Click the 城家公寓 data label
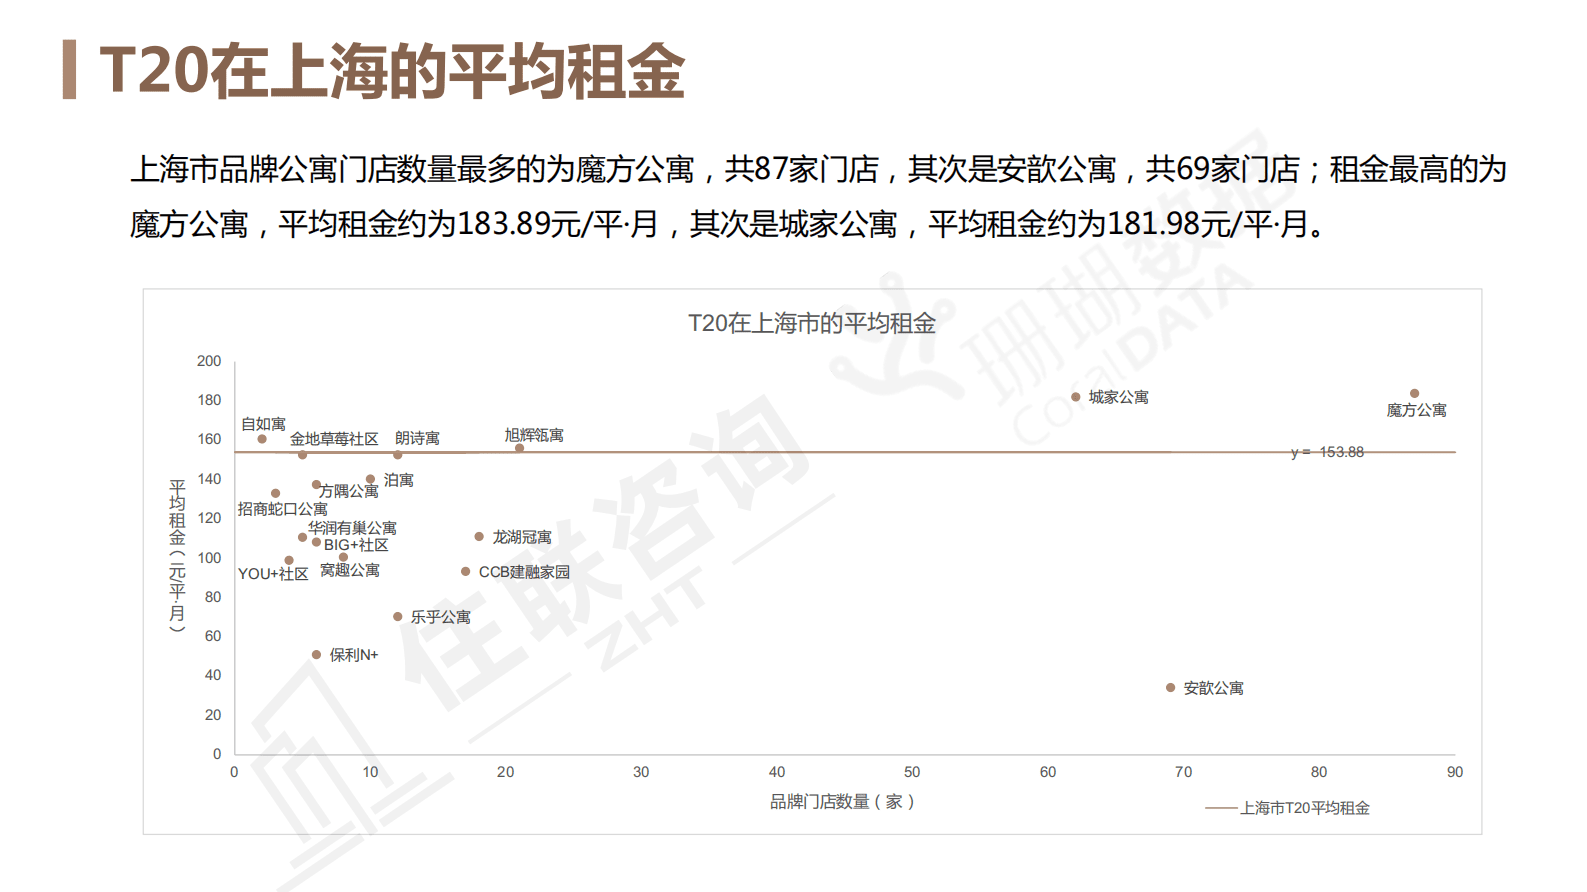 pos(1118,397)
